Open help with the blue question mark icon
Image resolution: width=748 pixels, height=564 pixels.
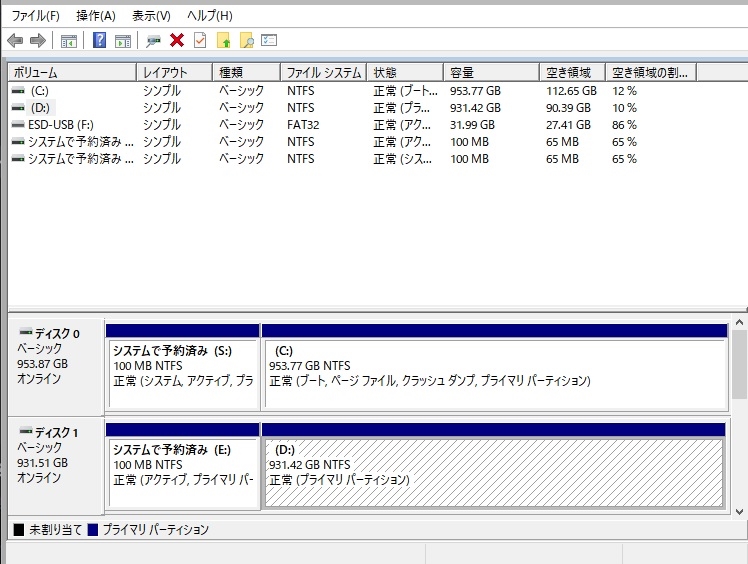tap(99, 41)
